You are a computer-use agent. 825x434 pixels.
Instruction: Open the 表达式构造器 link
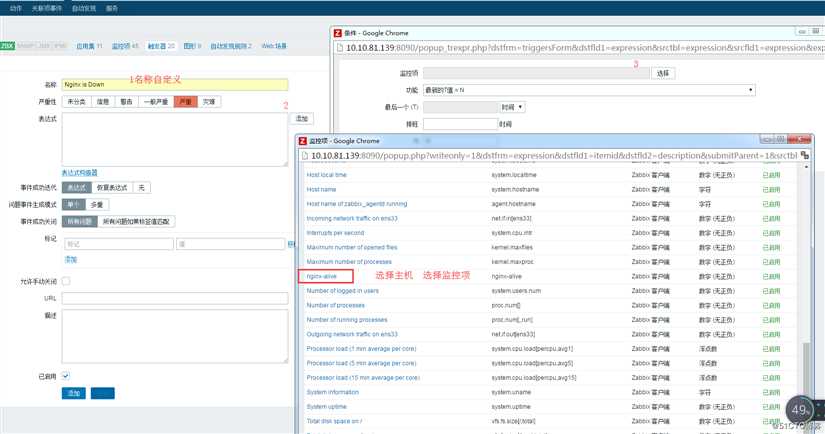79,173
